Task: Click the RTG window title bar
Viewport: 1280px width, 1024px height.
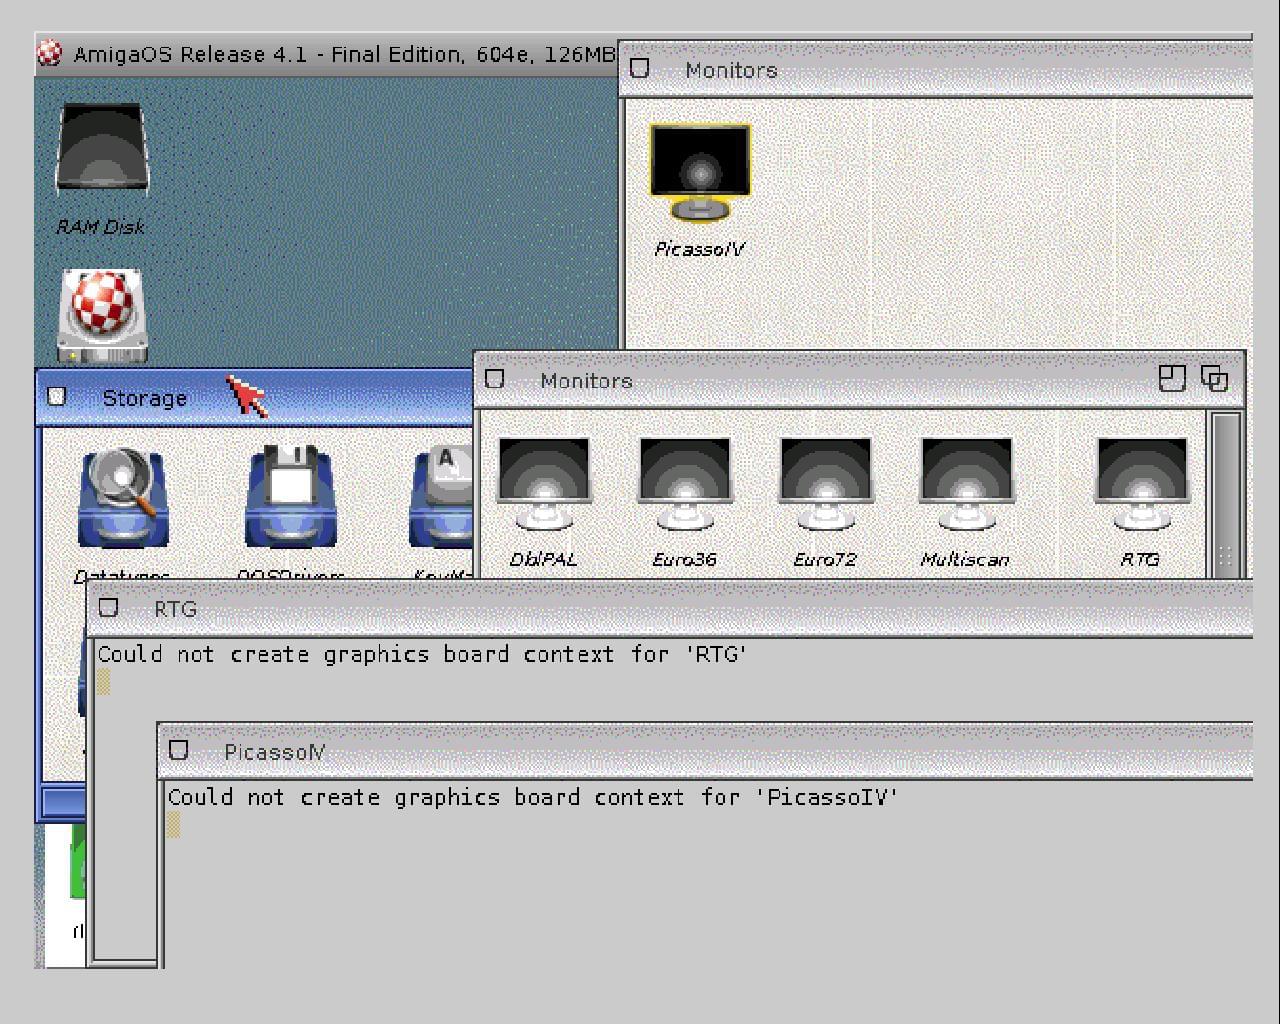Action: tap(670, 608)
